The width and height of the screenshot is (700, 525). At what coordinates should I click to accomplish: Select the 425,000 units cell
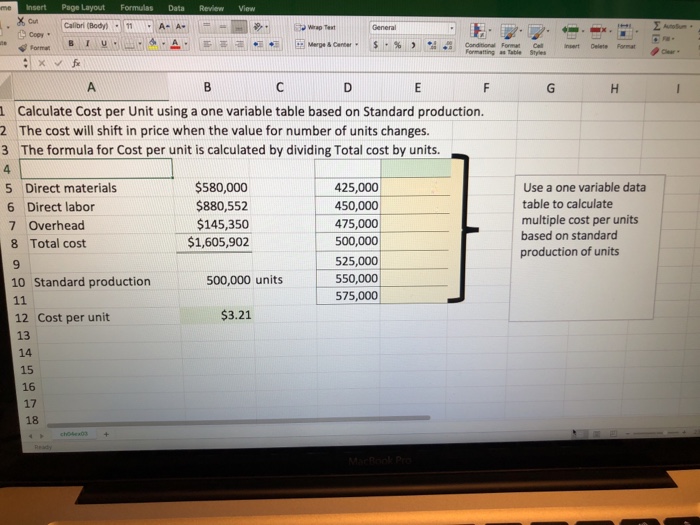[x=348, y=187]
